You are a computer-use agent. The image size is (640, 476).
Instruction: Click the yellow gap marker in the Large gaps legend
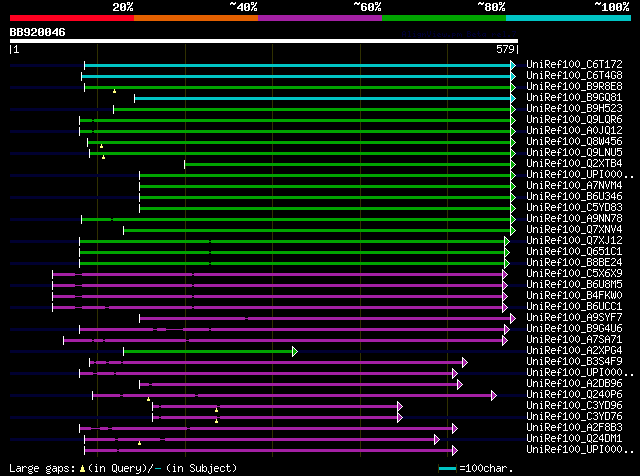[x=82, y=469]
